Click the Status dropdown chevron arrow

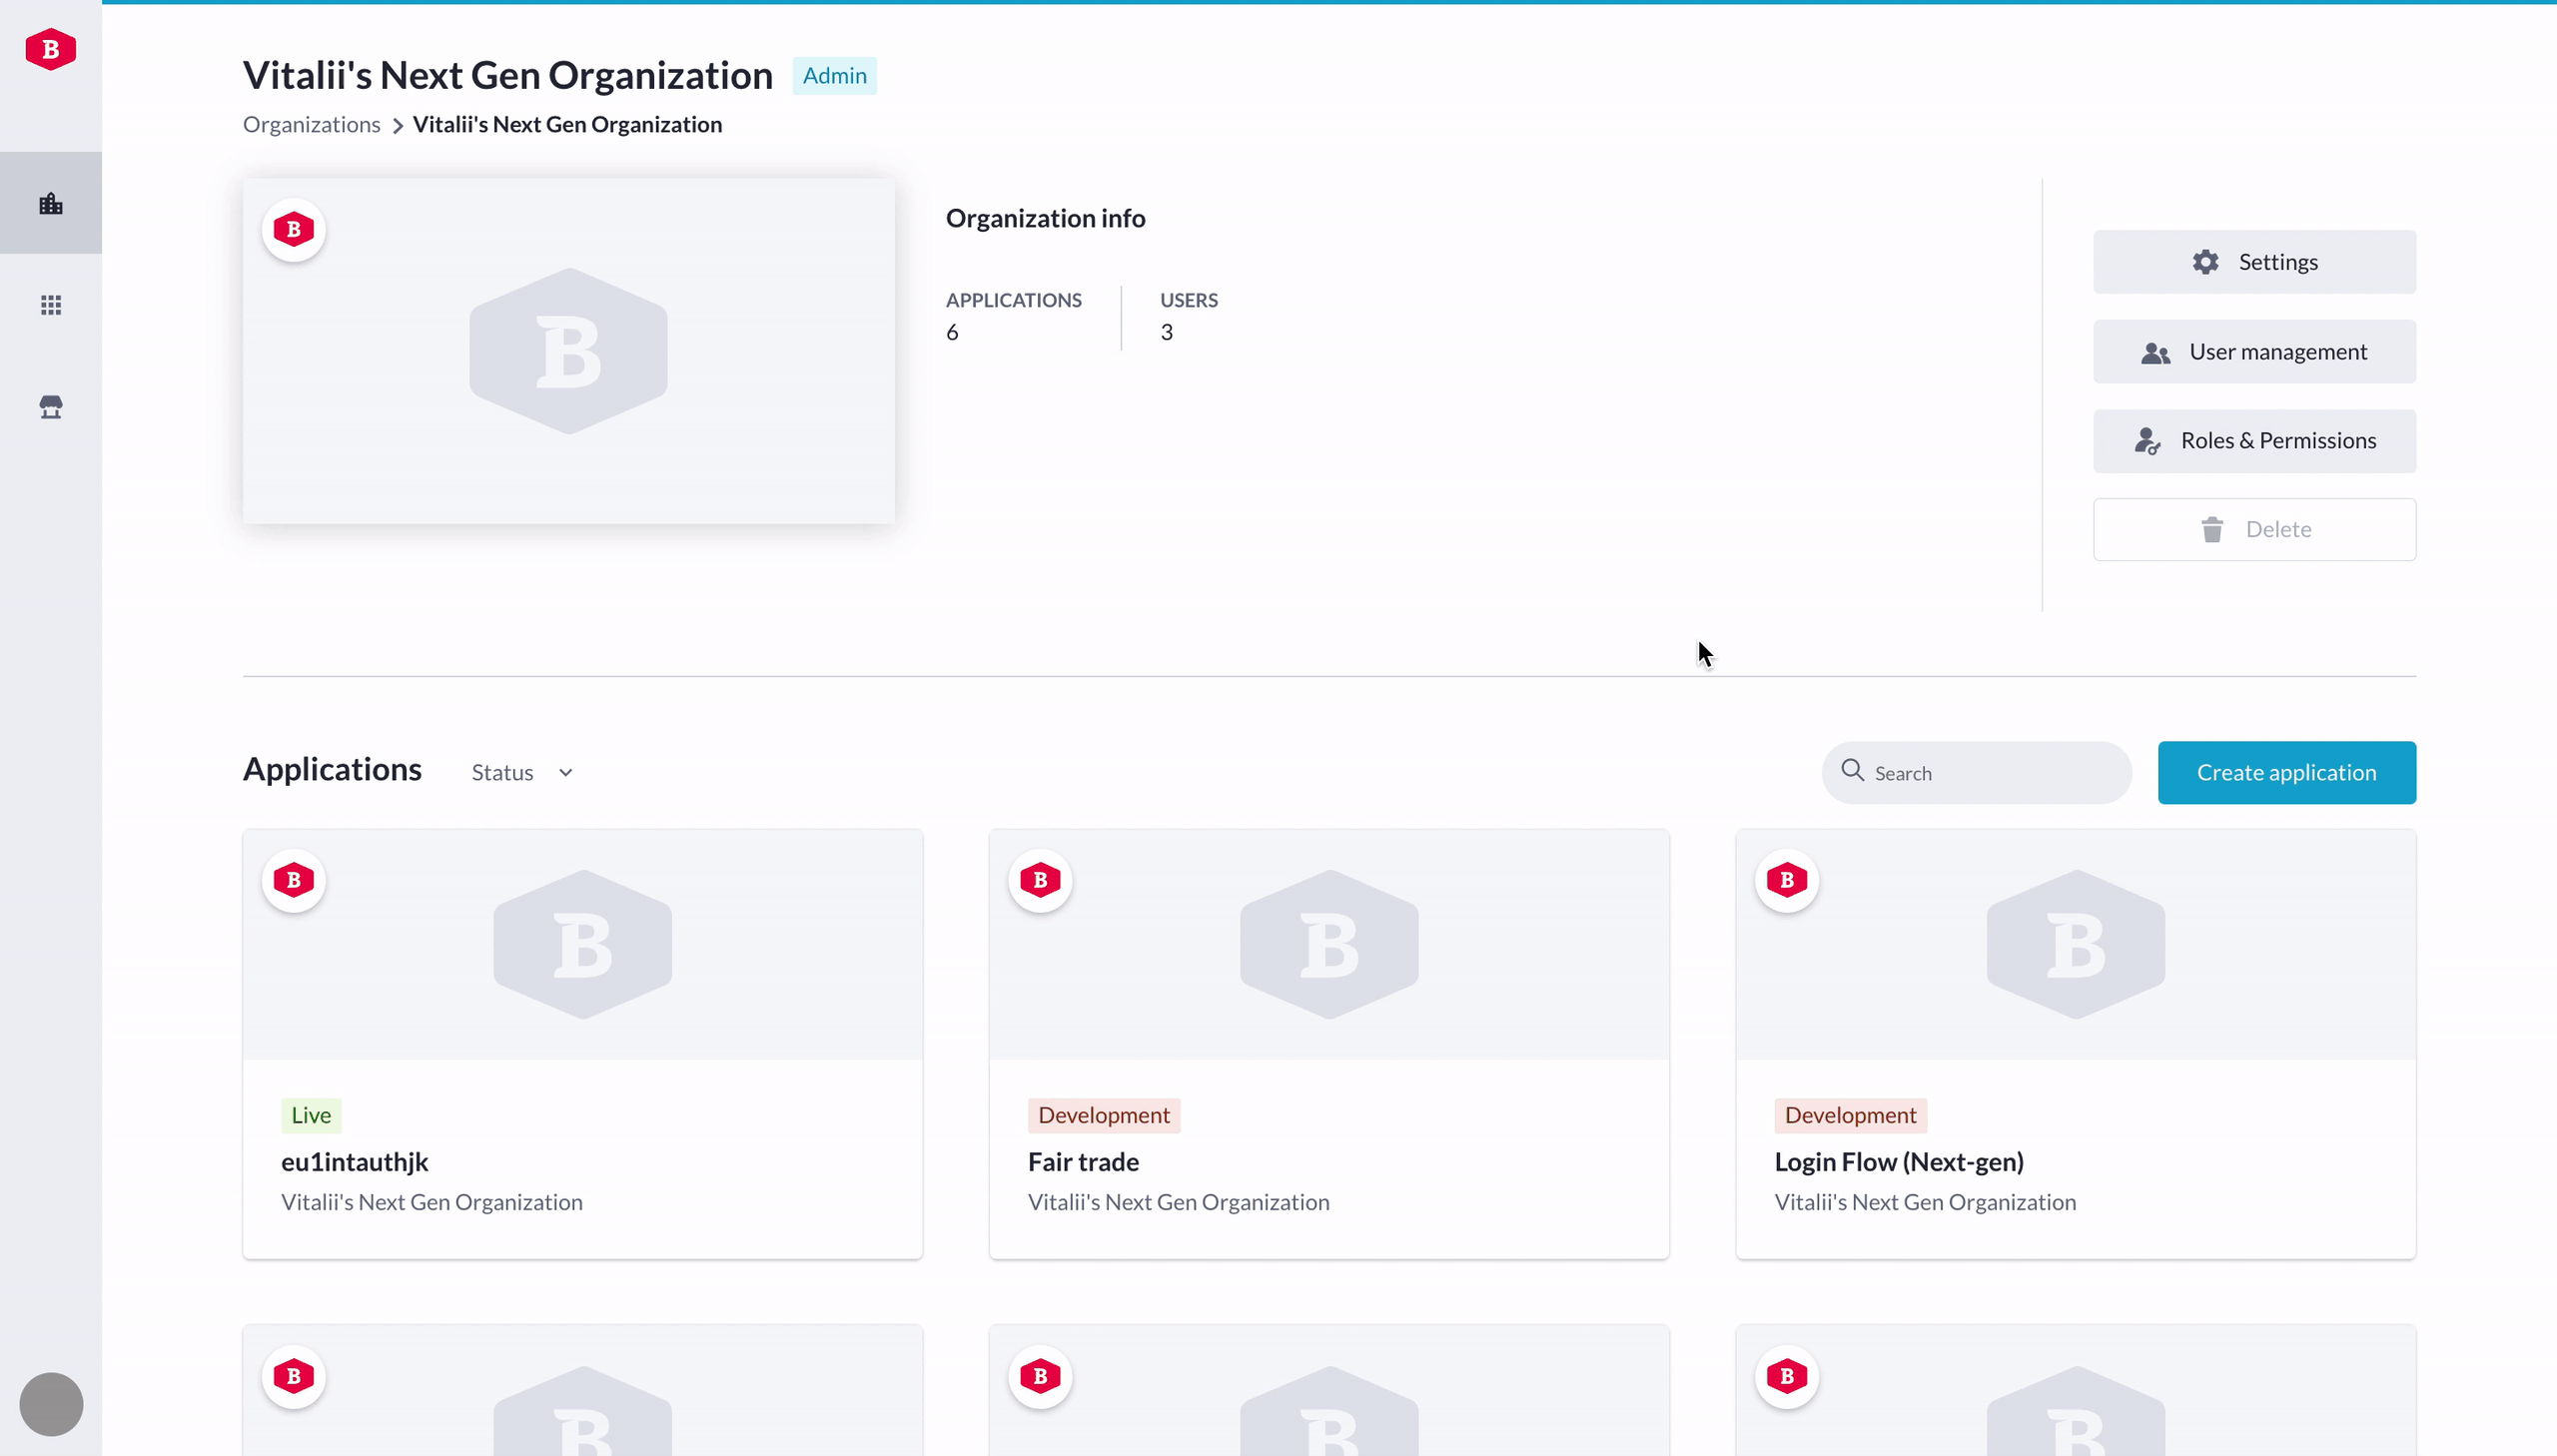[x=565, y=773]
